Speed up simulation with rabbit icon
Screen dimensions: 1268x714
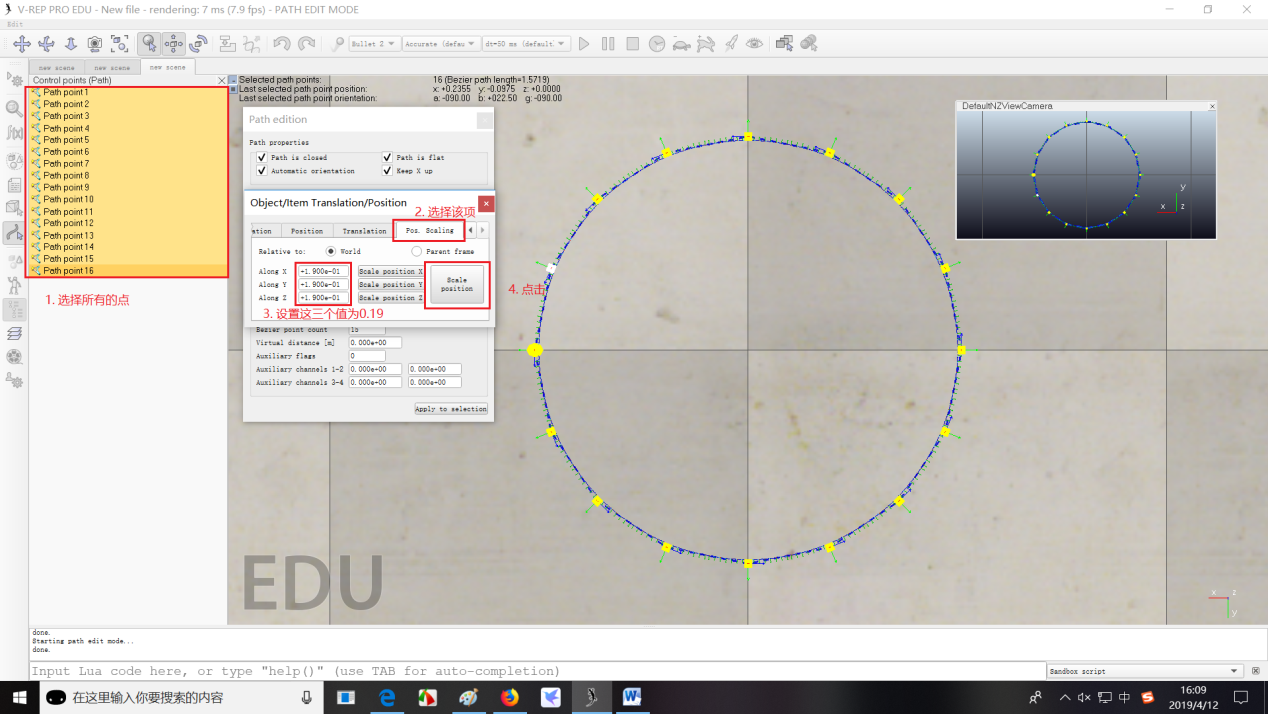point(706,44)
